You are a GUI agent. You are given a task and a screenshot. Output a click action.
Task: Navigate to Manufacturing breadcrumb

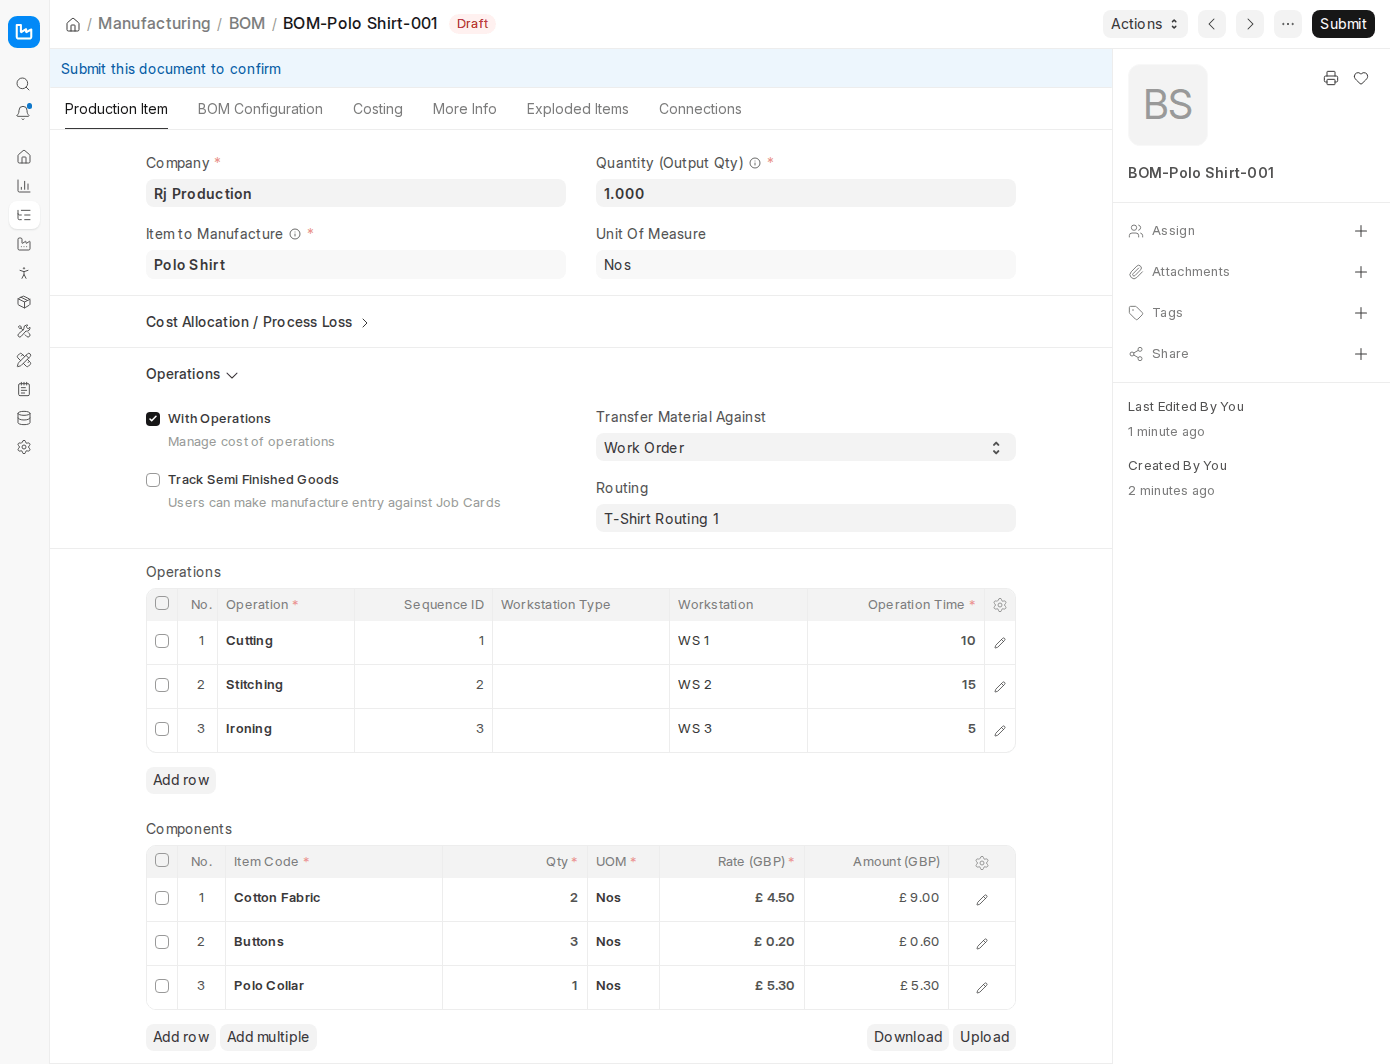[154, 23]
